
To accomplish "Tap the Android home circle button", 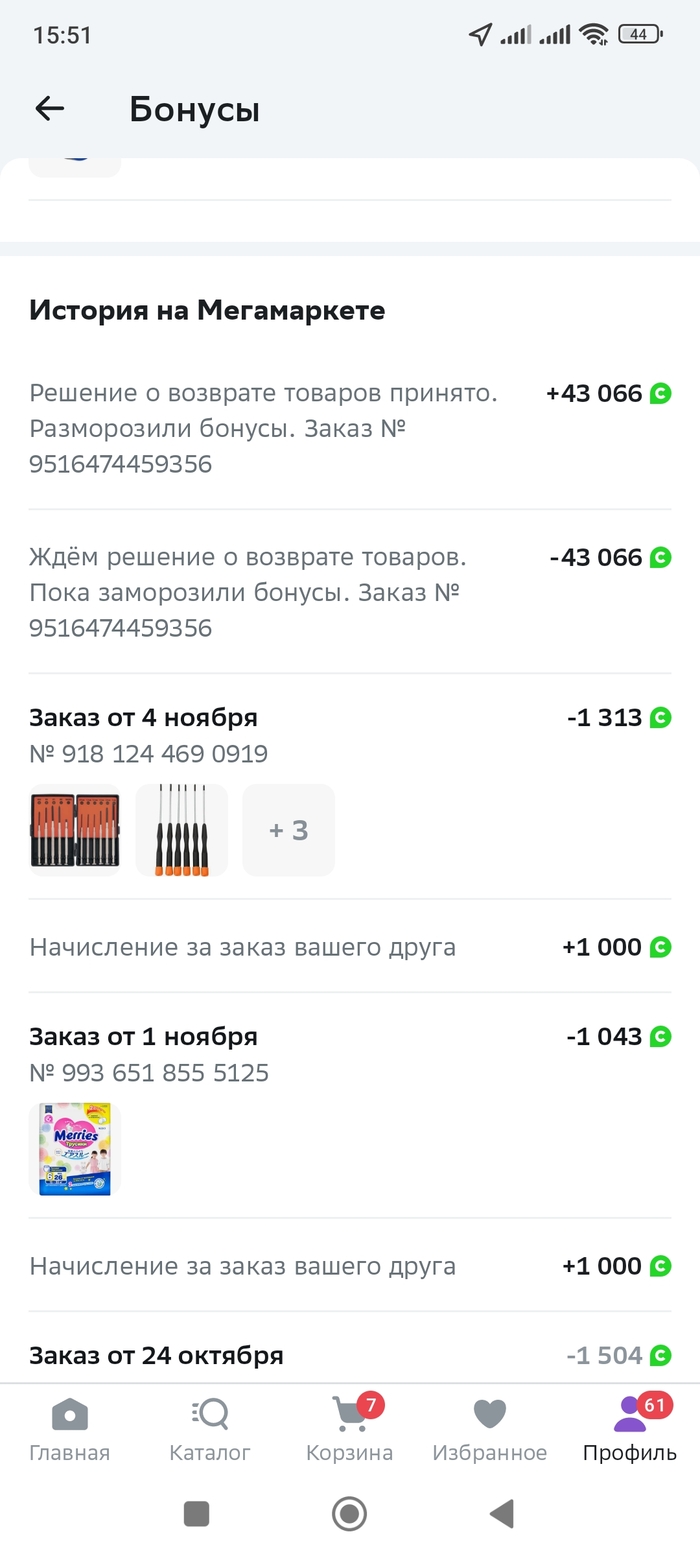I will pyautogui.click(x=349, y=1514).
